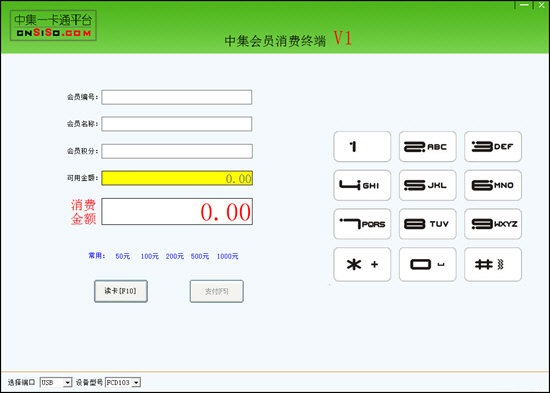Choose the 100元 quick amount

[149, 257]
